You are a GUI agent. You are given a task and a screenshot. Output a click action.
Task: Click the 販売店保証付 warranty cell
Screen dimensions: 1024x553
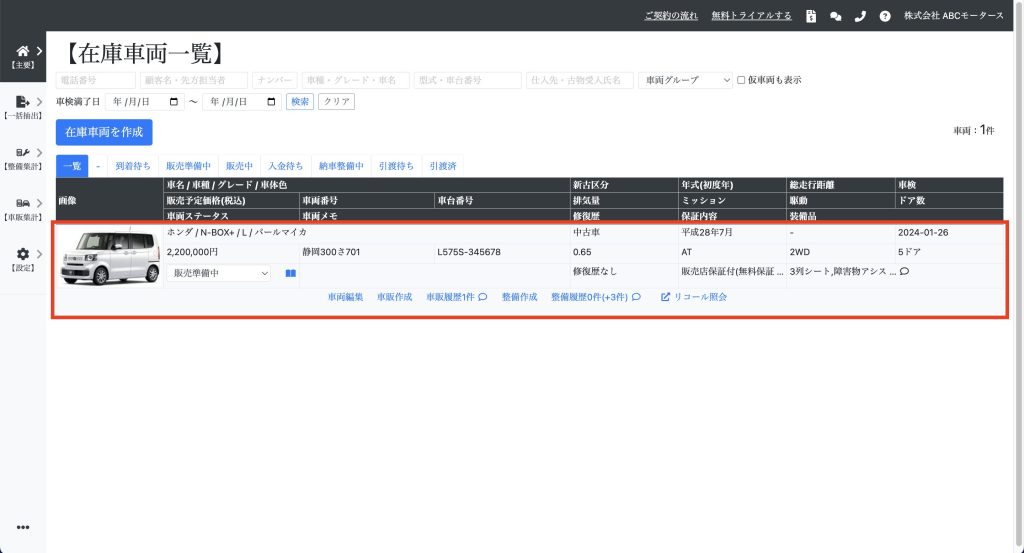732,271
